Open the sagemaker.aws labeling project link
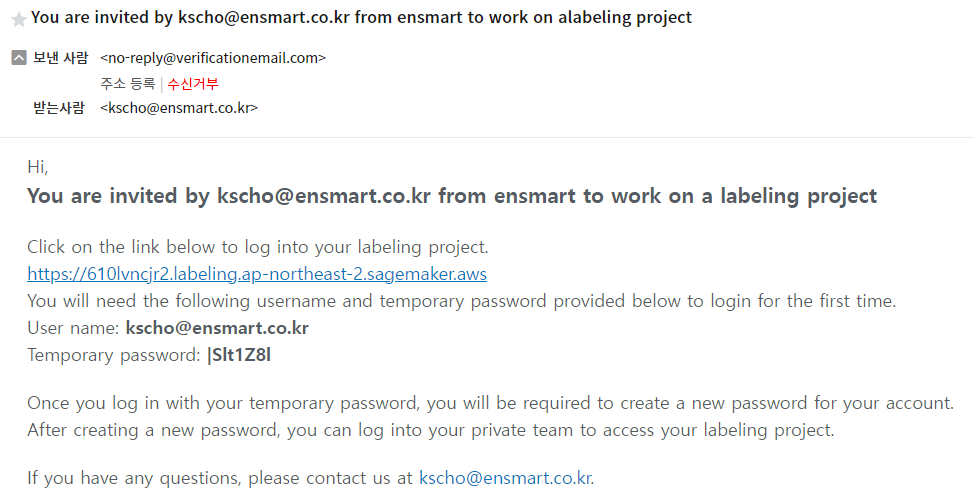 (257, 273)
